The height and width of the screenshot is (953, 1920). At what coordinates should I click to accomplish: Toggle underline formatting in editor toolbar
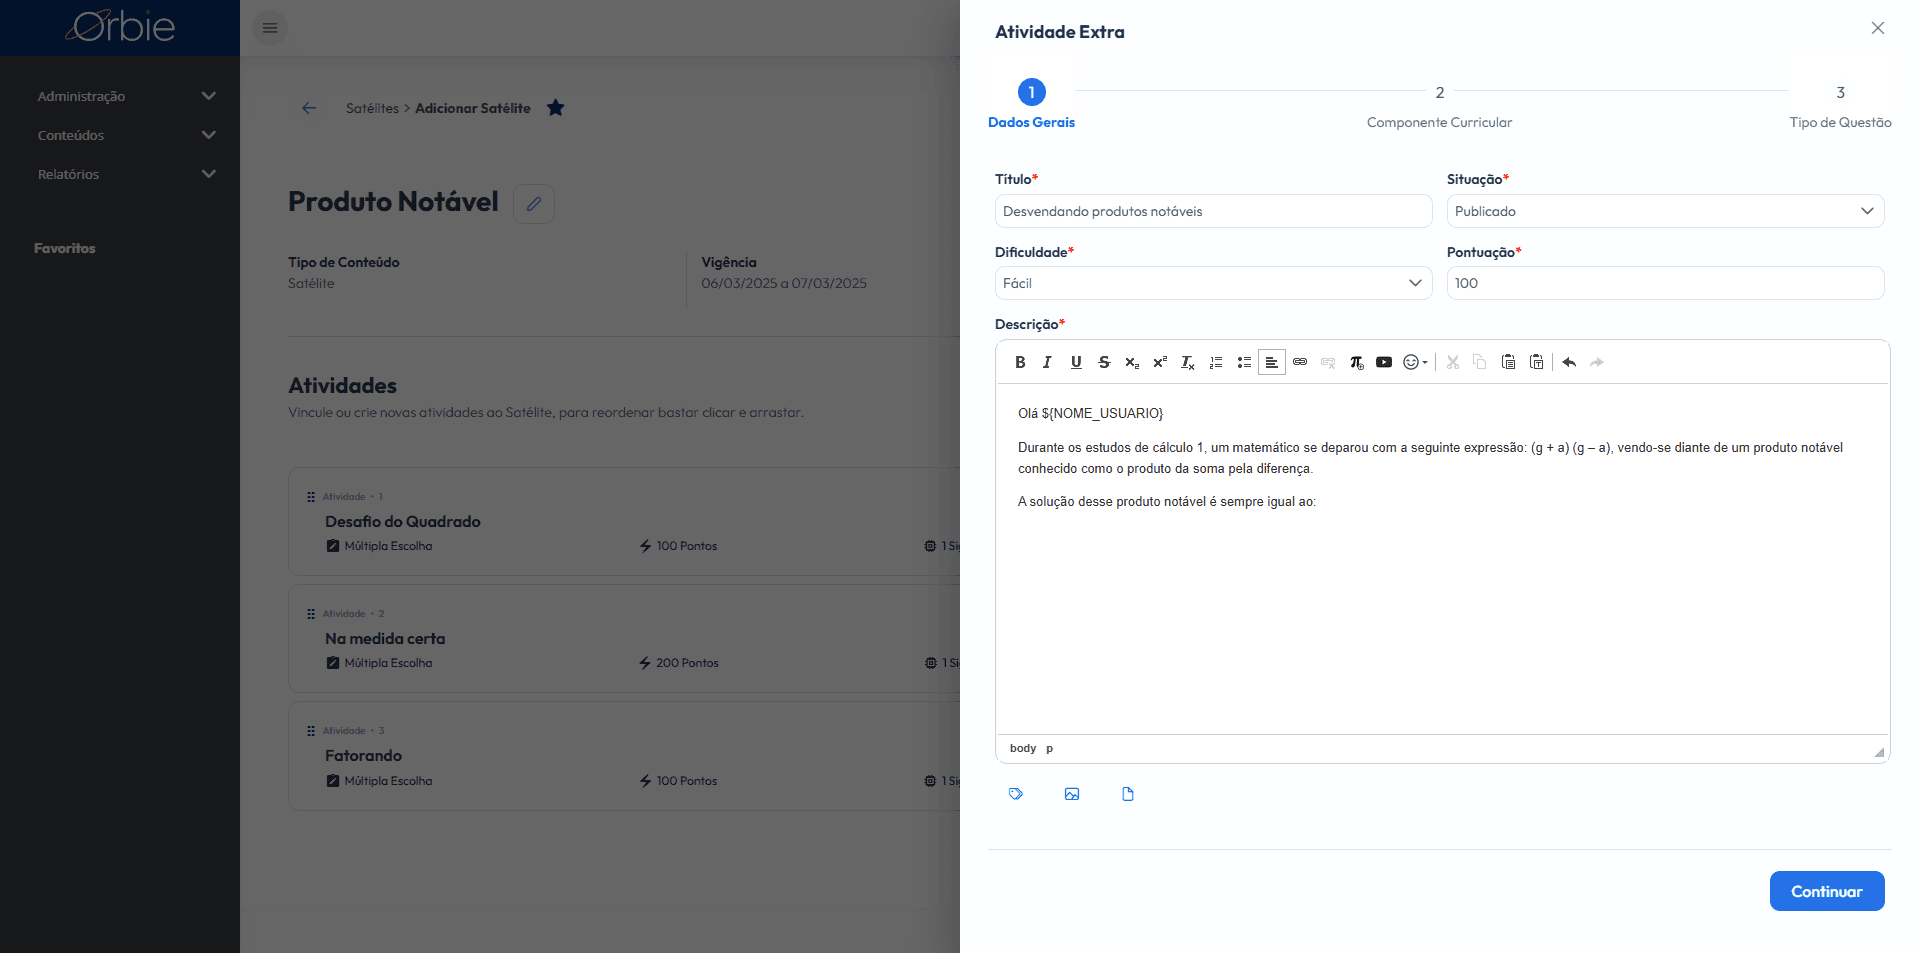[x=1076, y=362]
